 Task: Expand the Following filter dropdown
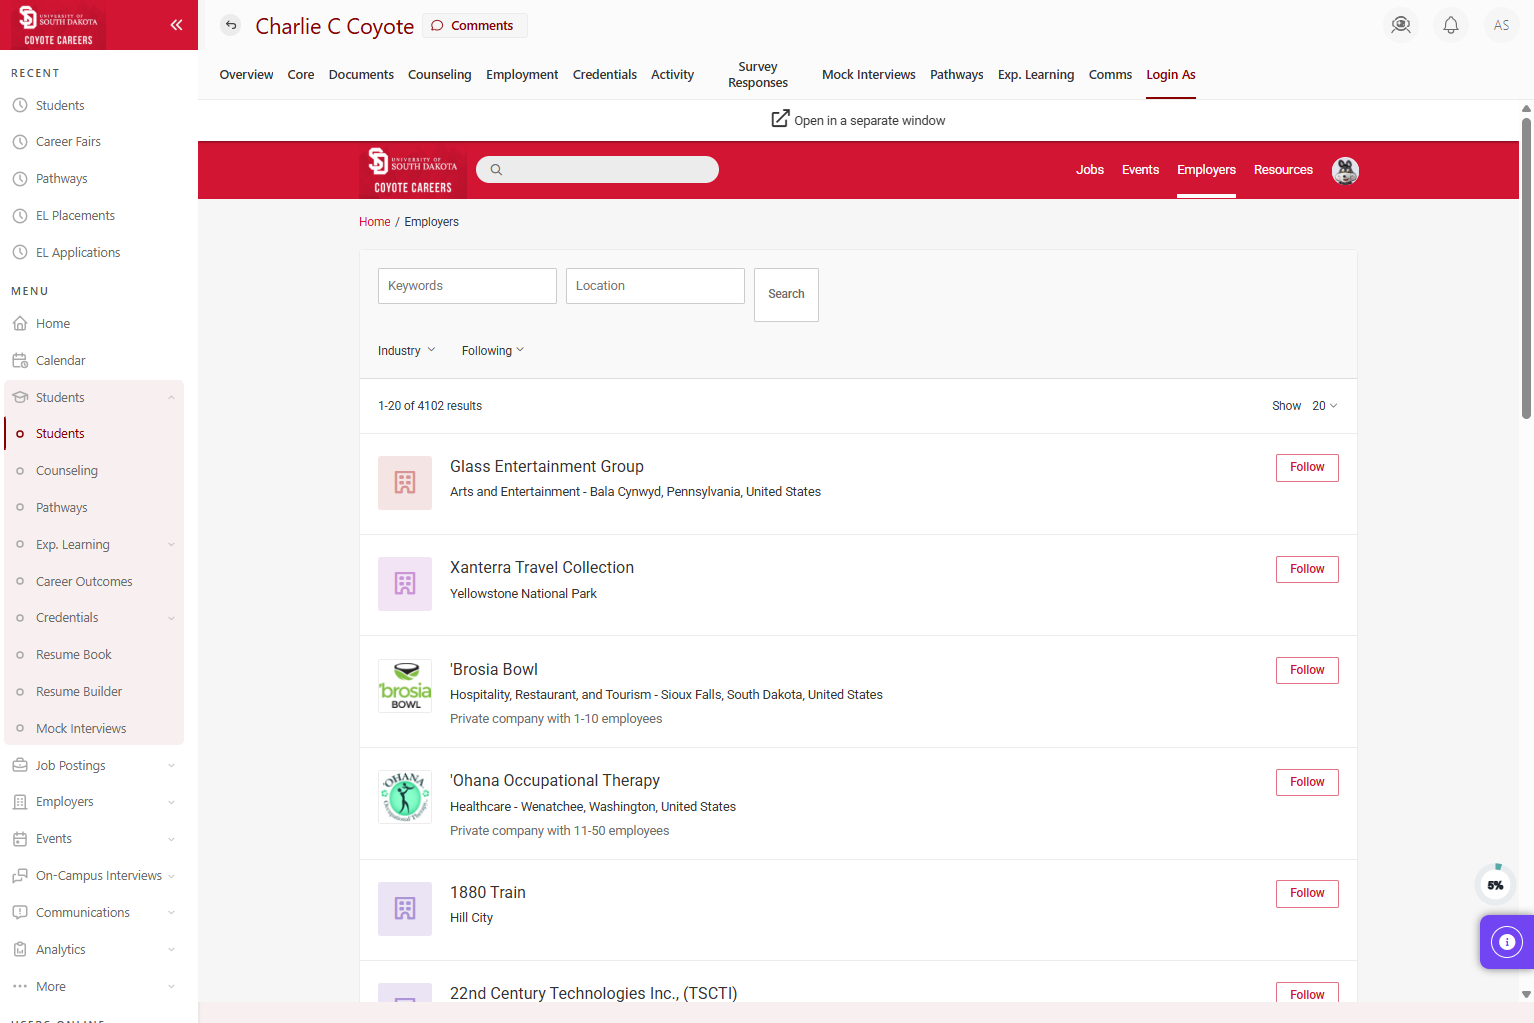point(492,351)
